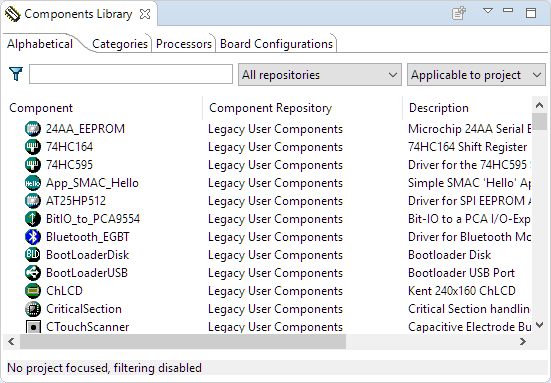This screenshot has height=383, width=551.
Task: Click the disabled toolbar icon in view header
Action: tap(459, 13)
